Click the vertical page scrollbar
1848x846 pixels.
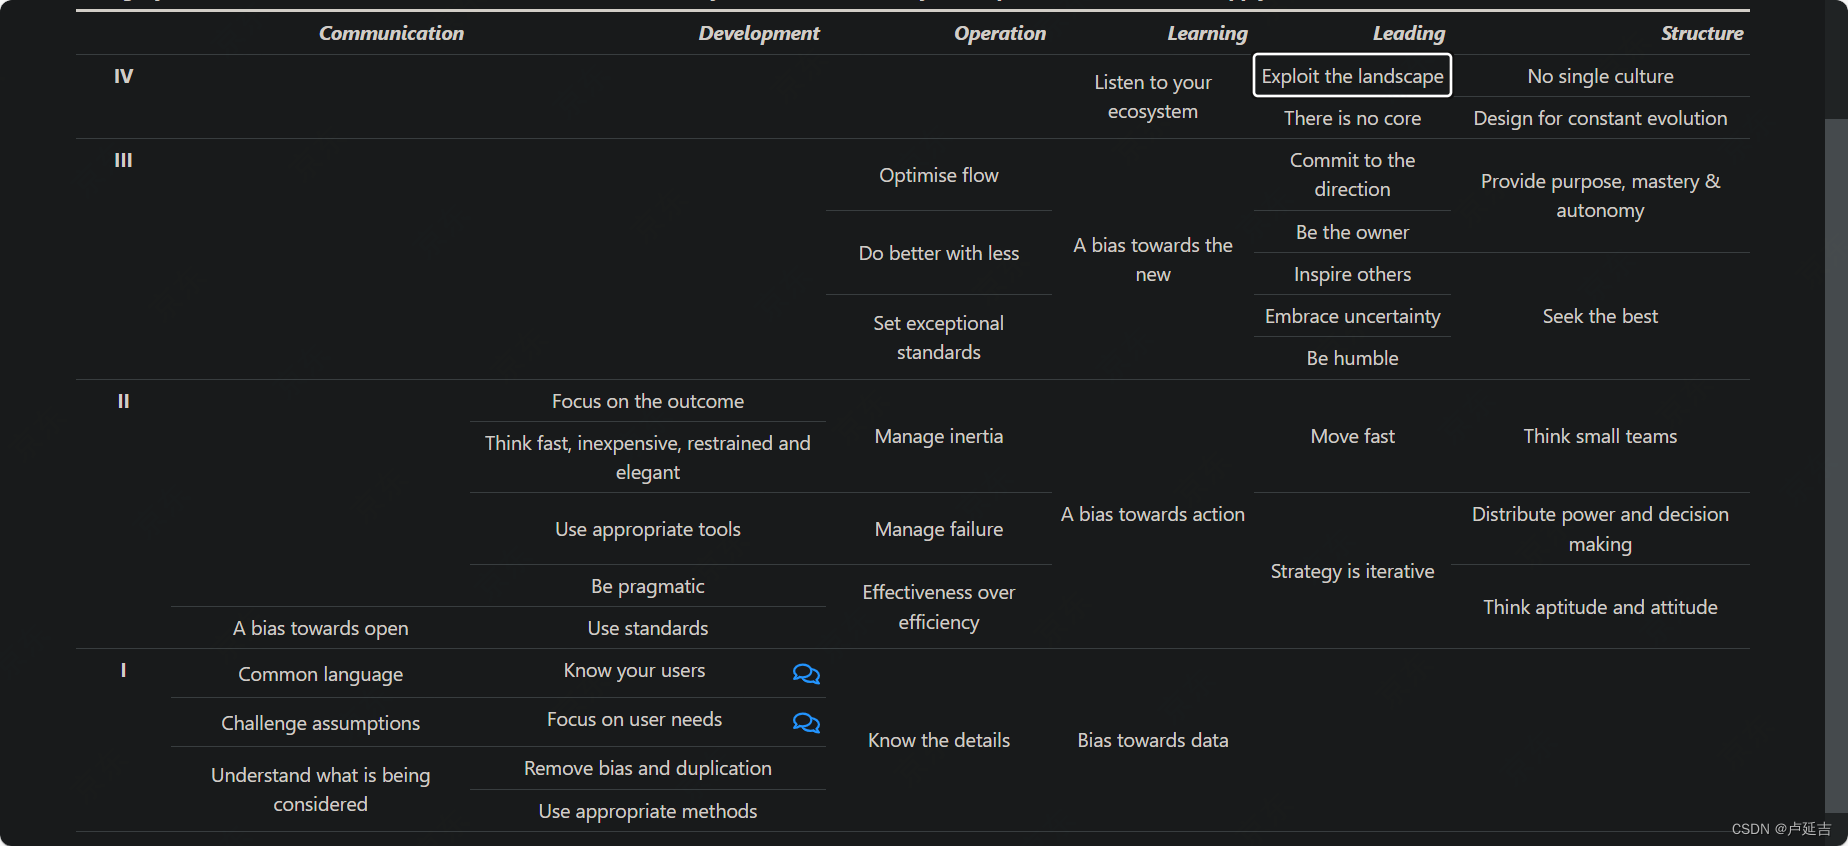[x=1836, y=466]
